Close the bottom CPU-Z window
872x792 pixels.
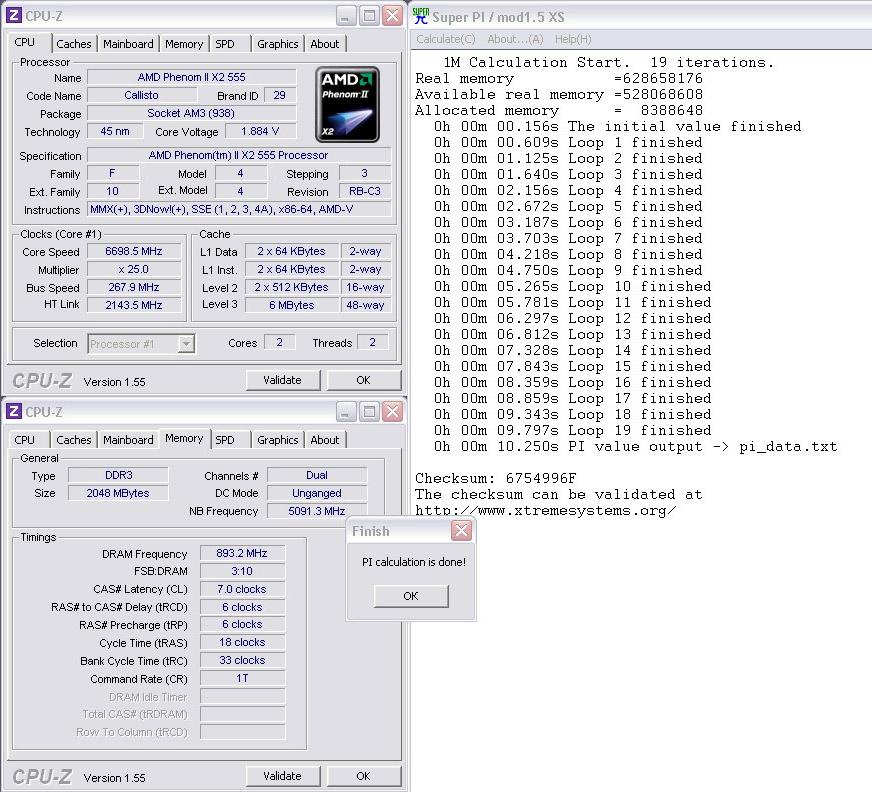click(392, 412)
